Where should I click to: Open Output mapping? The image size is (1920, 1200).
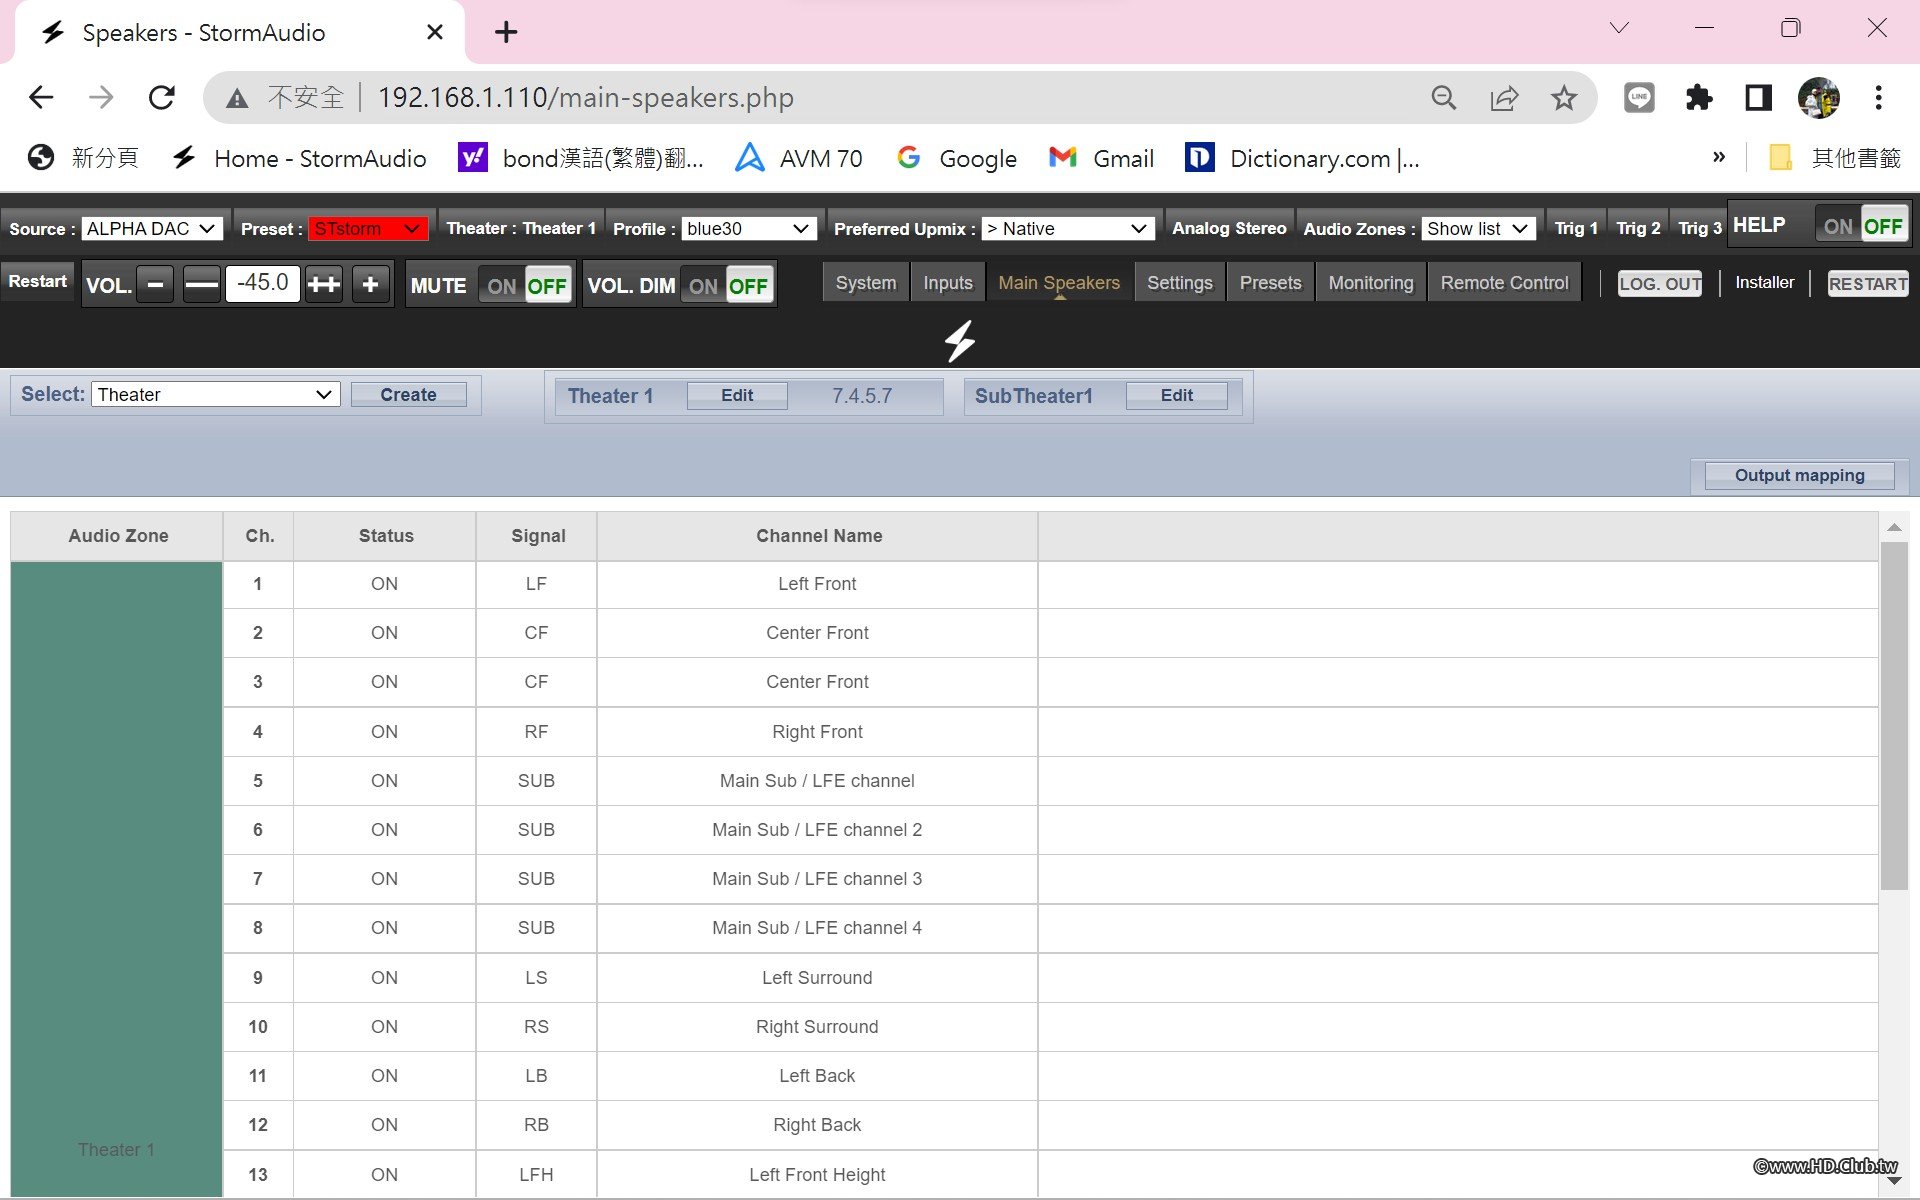pyautogui.click(x=1799, y=475)
